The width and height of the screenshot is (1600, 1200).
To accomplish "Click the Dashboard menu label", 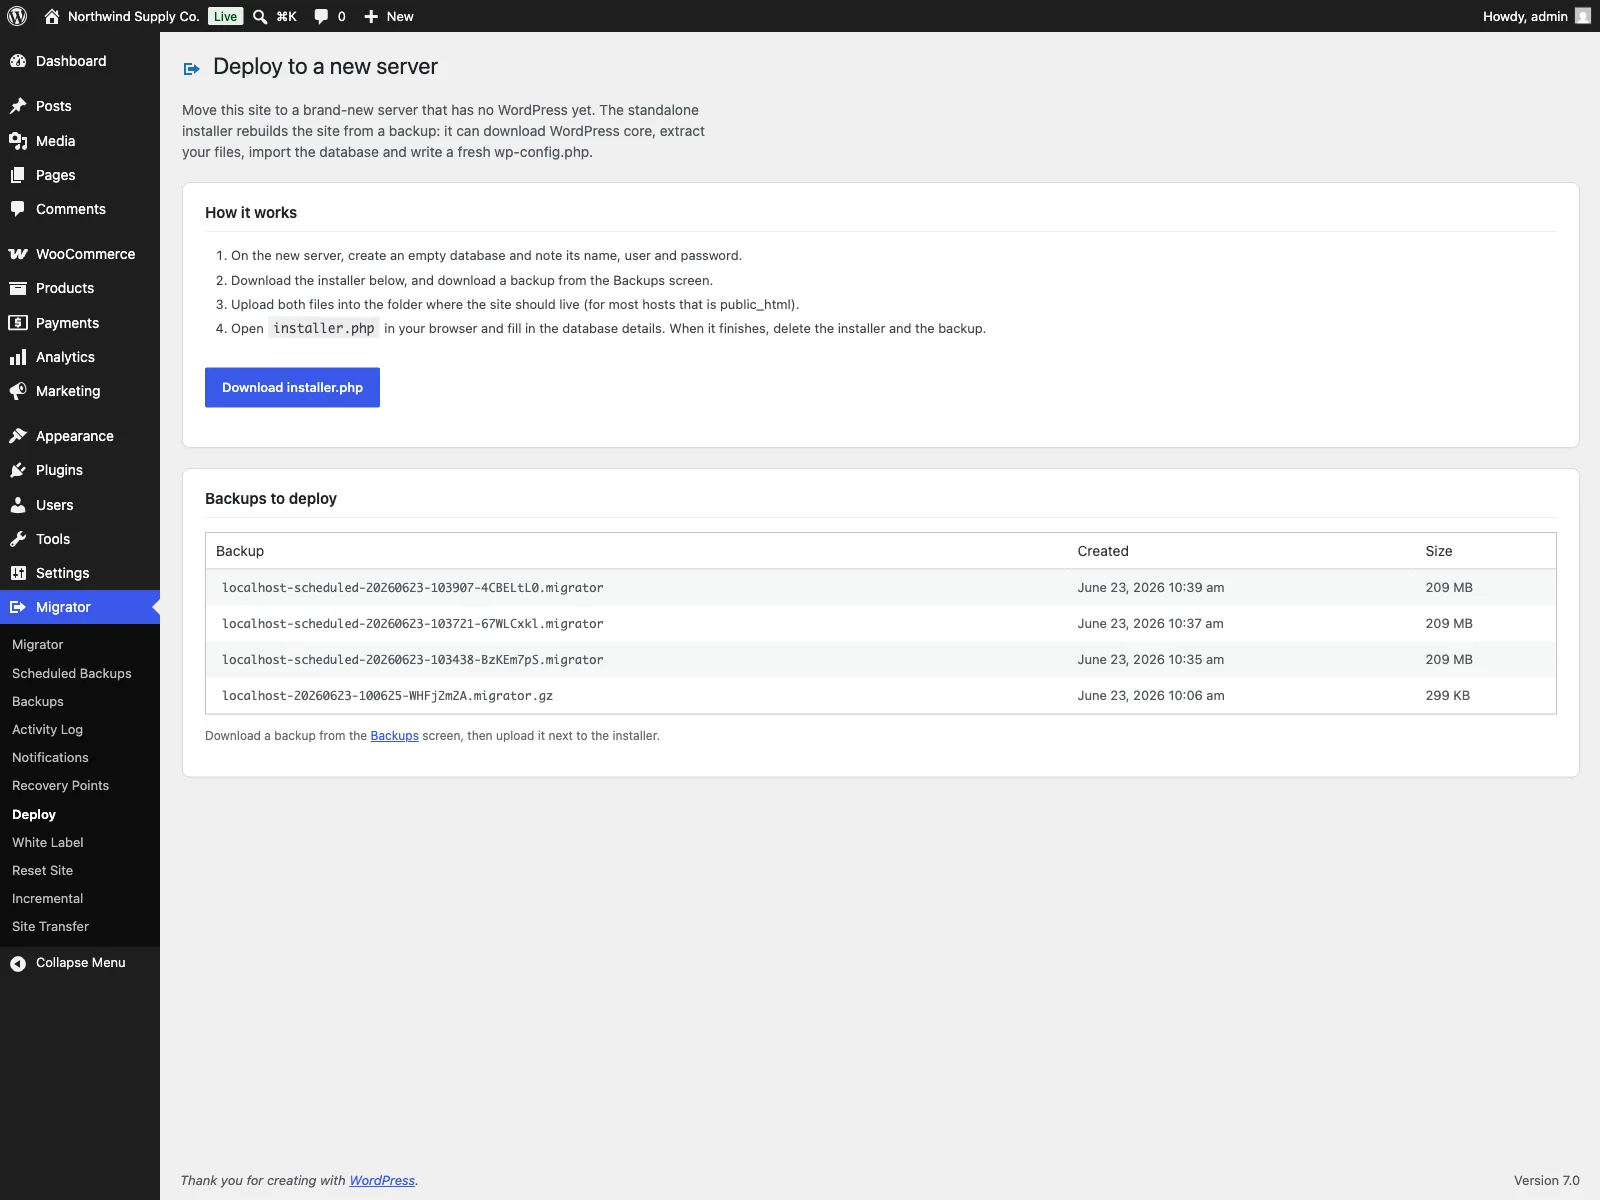I will click(x=71, y=61).
